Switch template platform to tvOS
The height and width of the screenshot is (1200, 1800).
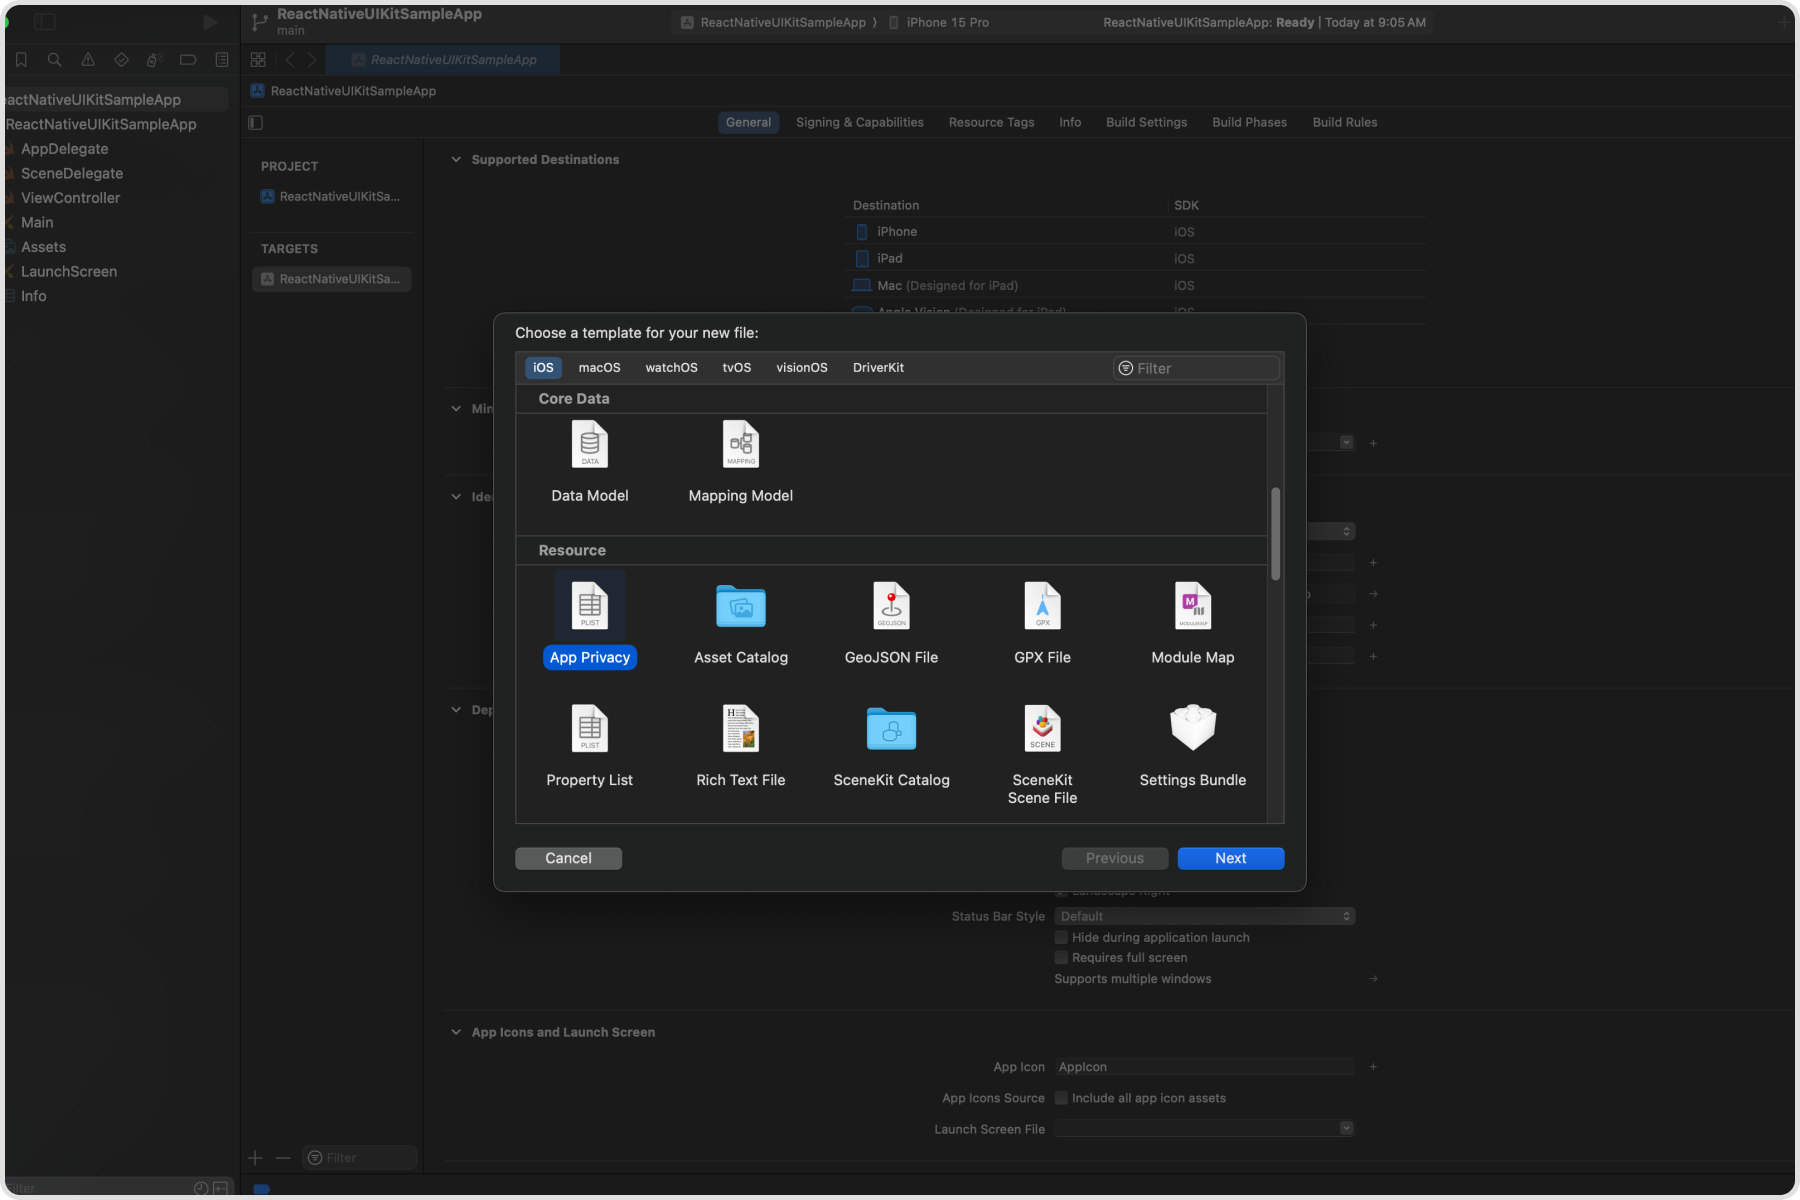[x=737, y=368]
